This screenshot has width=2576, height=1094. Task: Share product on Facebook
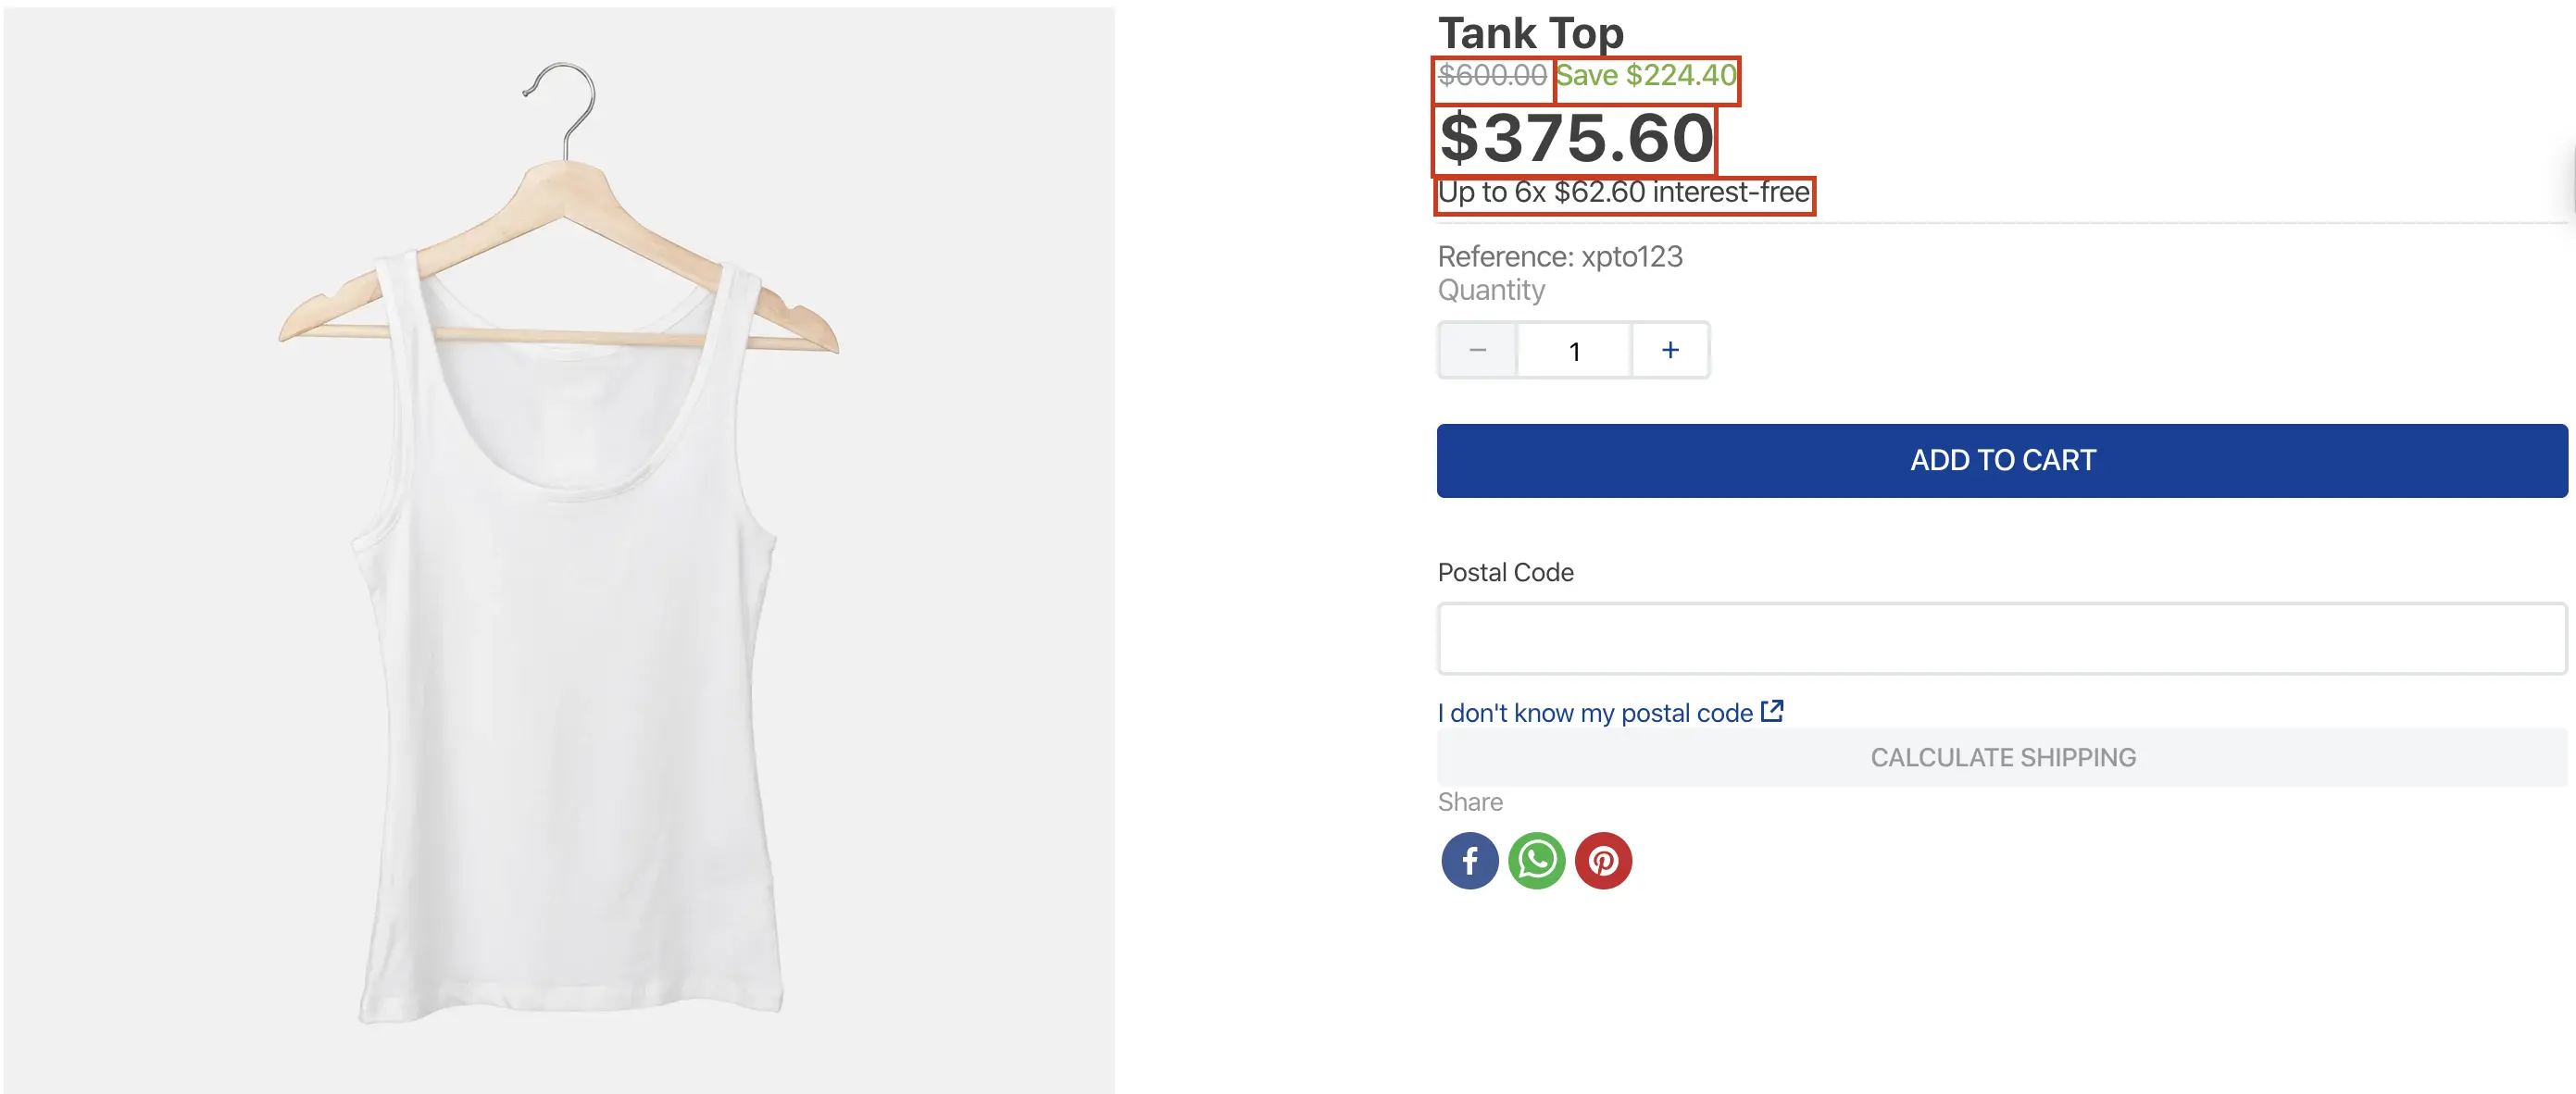(1469, 860)
